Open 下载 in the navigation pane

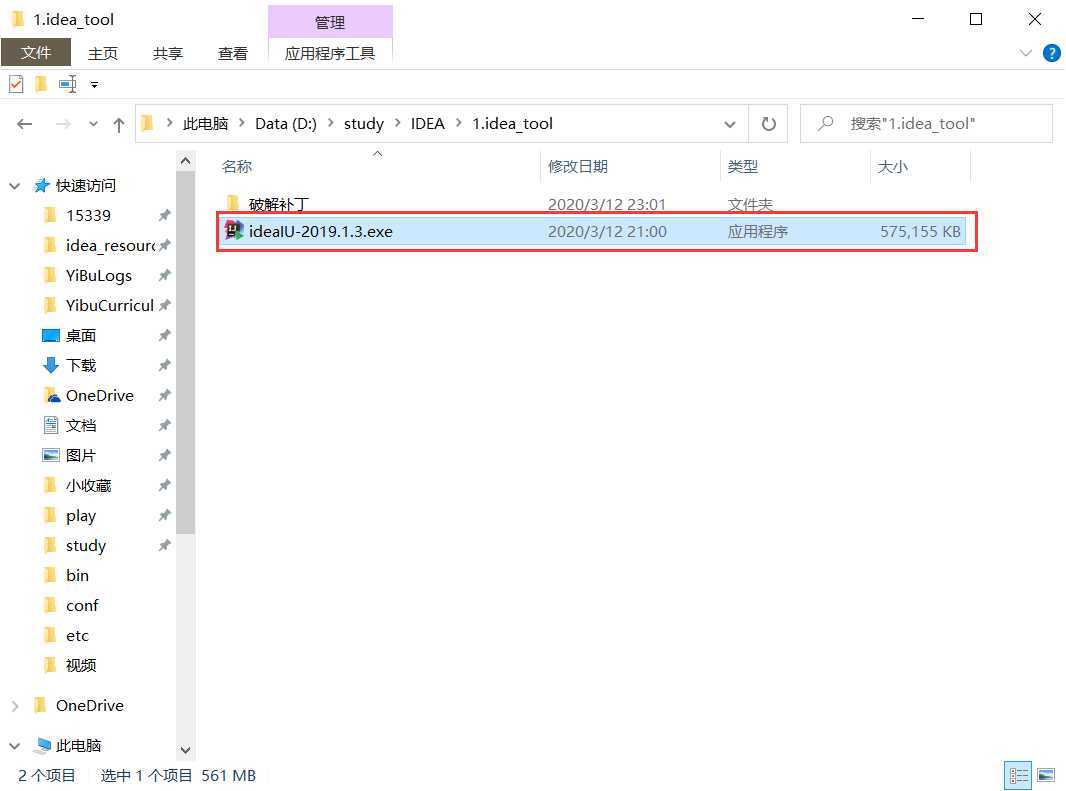click(x=80, y=365)
